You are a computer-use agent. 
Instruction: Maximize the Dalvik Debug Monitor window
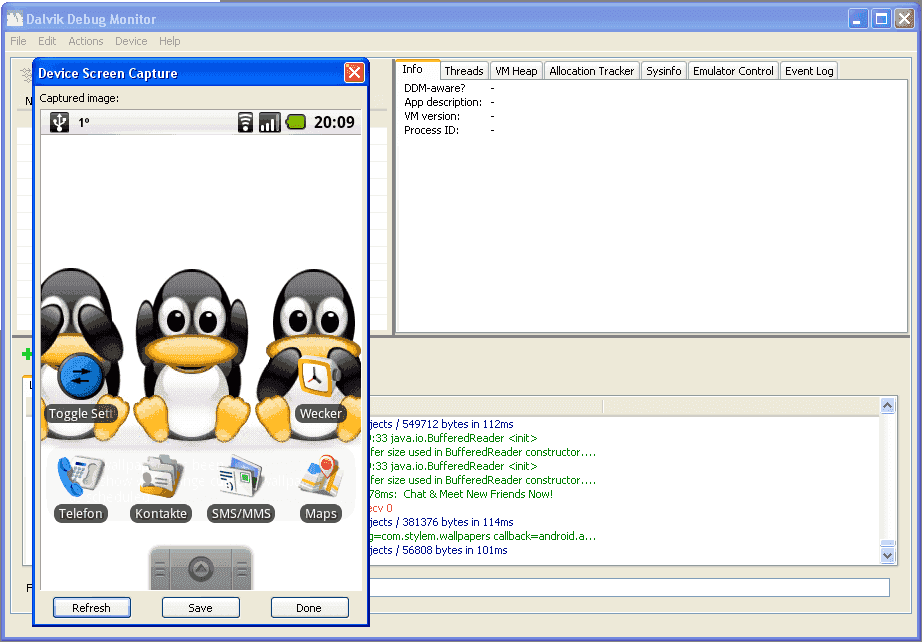tap(881, 19)
